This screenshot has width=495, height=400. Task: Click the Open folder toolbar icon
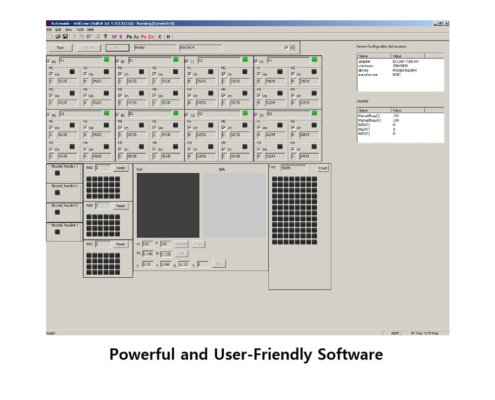[x=58, y=36]
